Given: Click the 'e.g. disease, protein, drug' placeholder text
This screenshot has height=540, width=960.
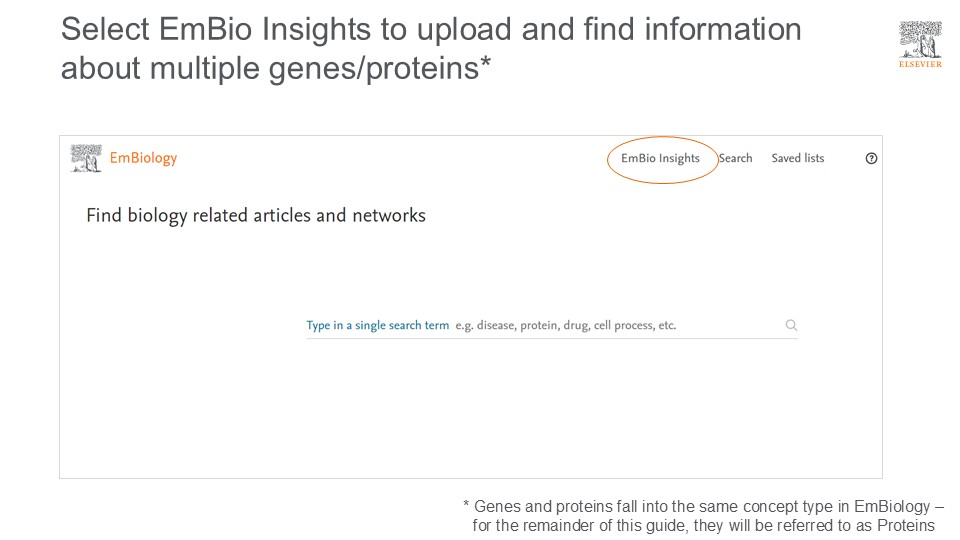Looking at the screenshot, I should tap(566, 325).
